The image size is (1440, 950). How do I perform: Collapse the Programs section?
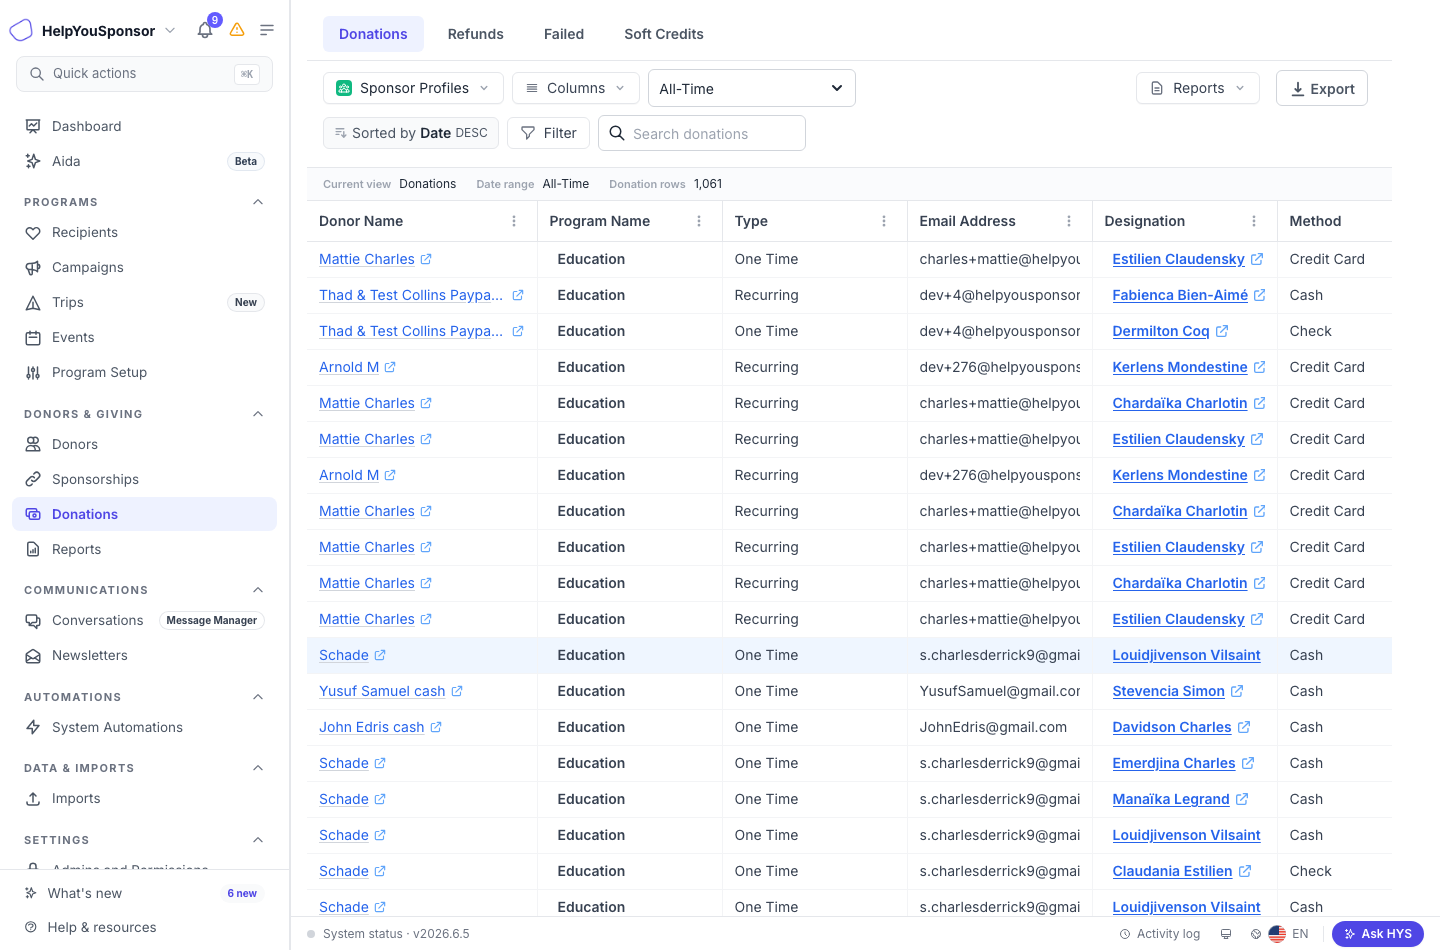[x=258, y=202]
